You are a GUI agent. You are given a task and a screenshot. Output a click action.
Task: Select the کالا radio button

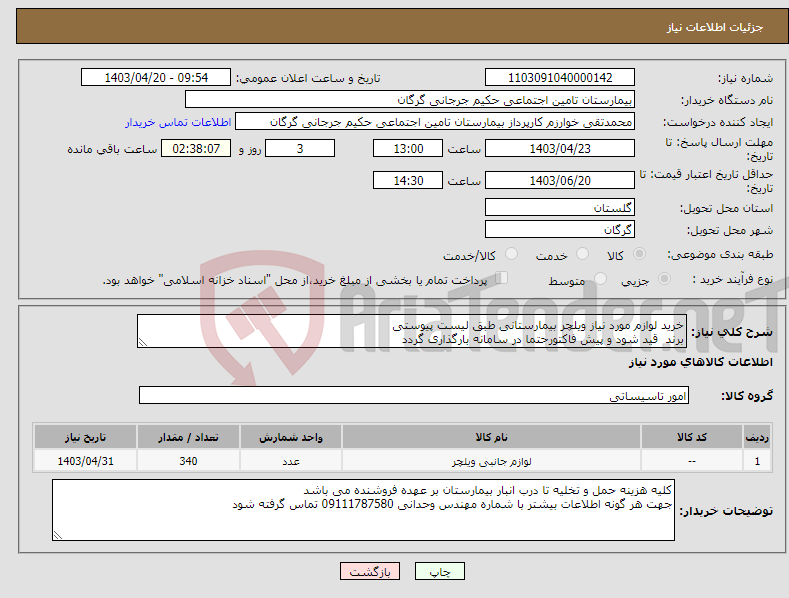(639, 254)
